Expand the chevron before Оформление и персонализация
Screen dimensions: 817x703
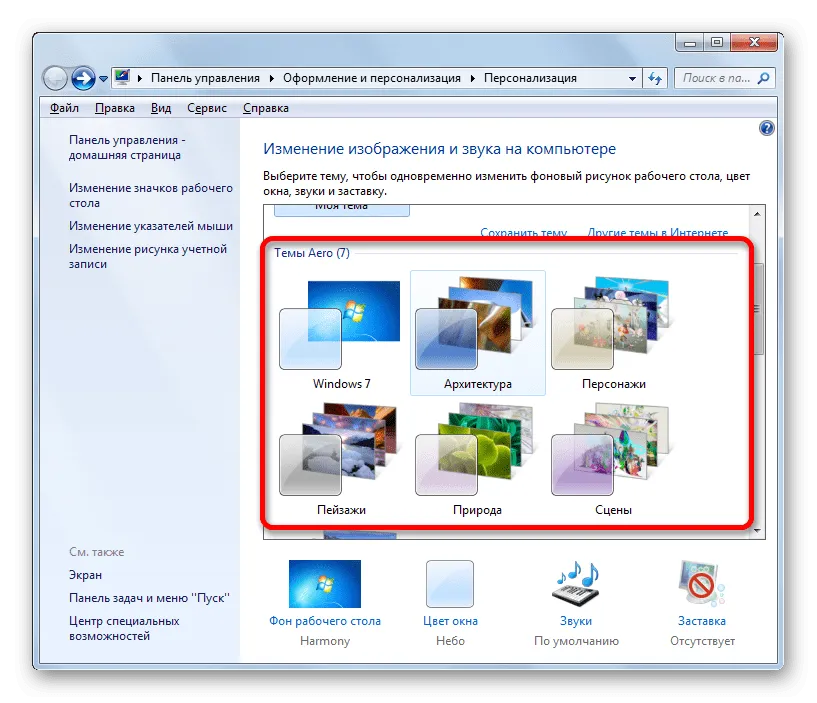pyautogui.click(x=271, y=79)
